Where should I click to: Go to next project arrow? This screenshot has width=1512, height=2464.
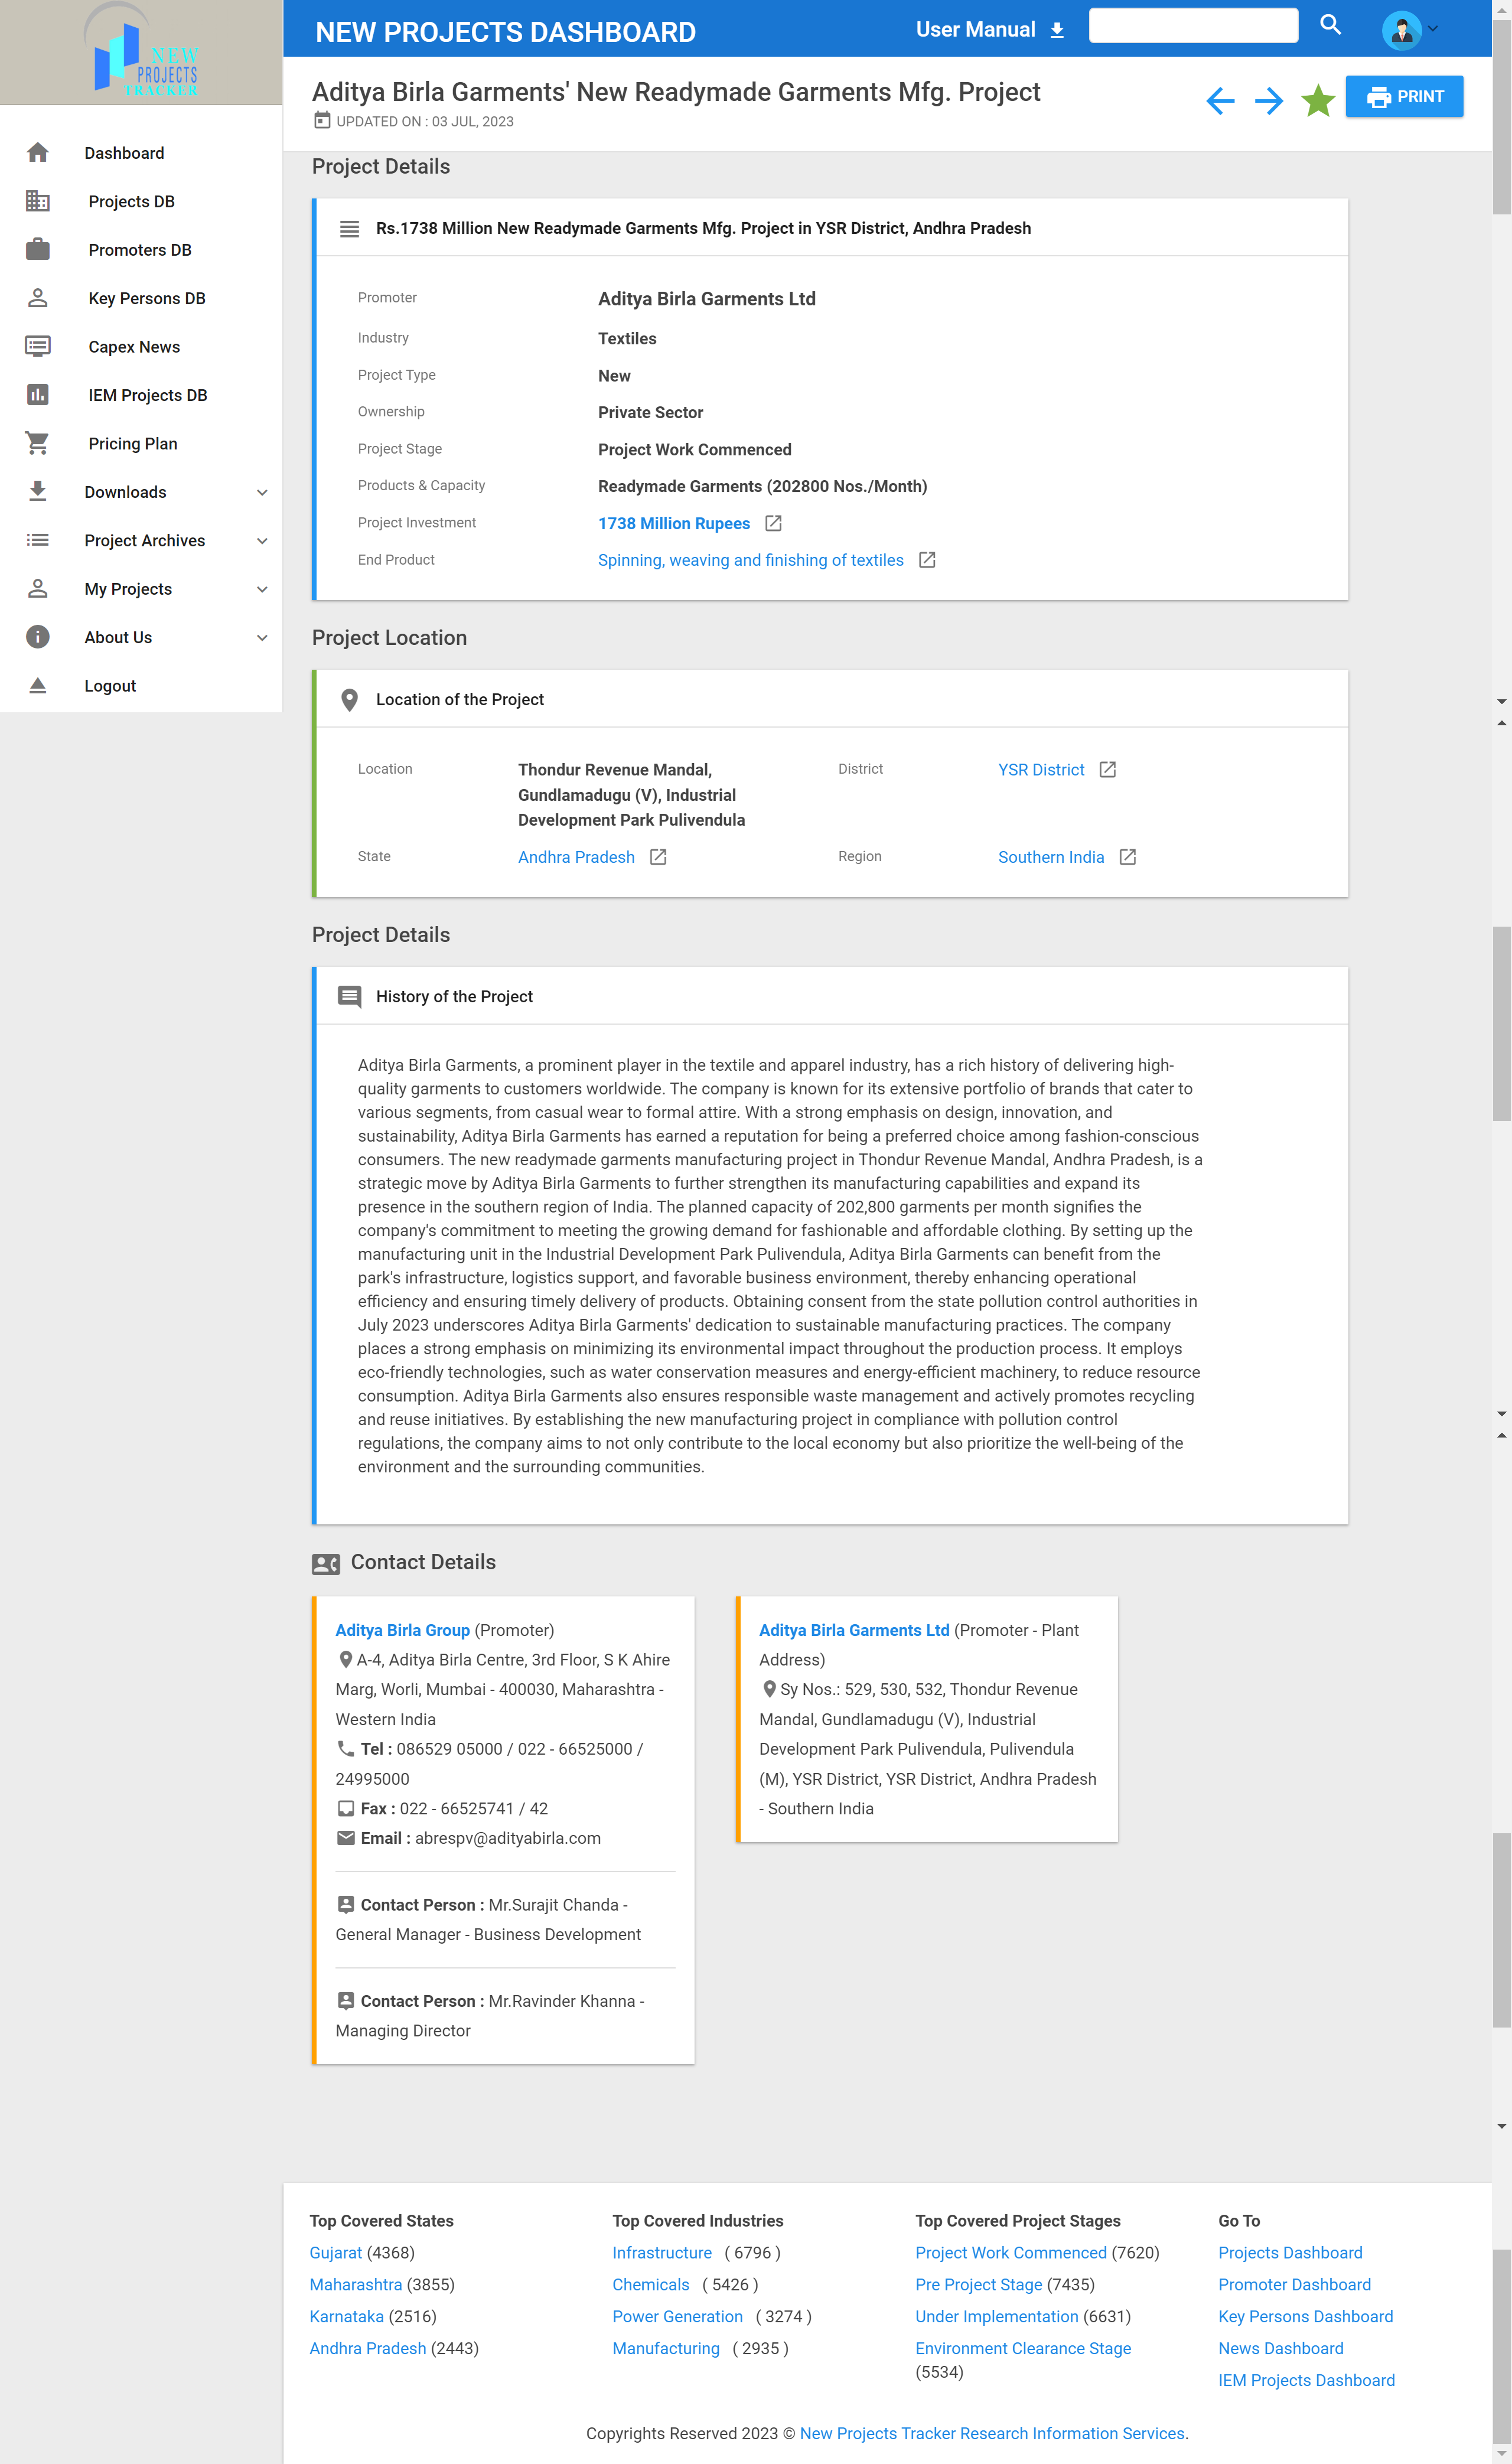1269,101
